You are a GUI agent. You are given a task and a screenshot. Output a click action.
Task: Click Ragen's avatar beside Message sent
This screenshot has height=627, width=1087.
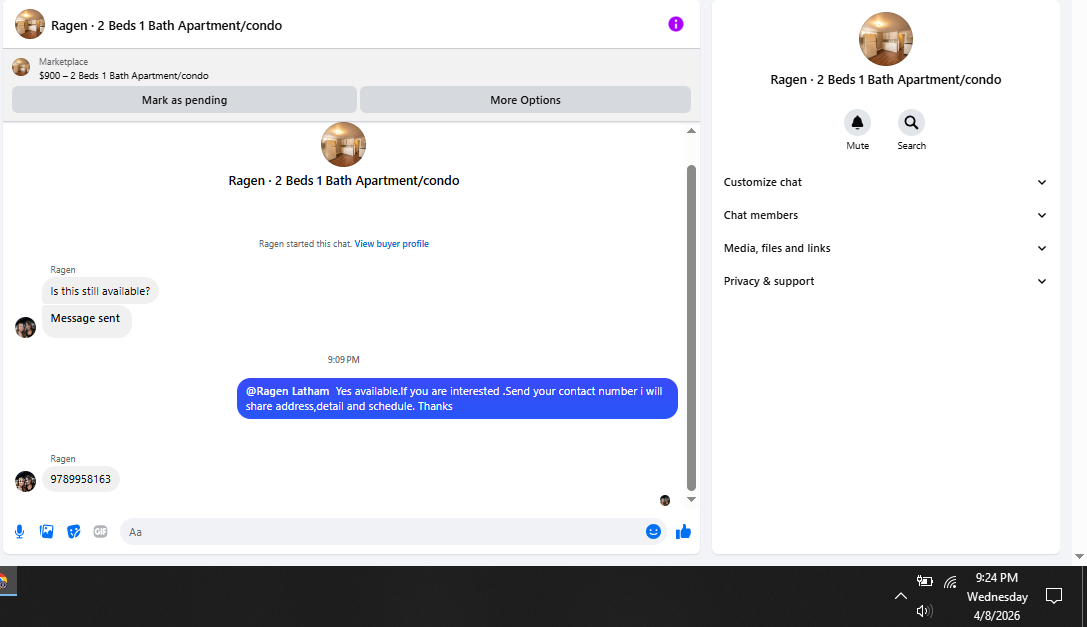26,327
